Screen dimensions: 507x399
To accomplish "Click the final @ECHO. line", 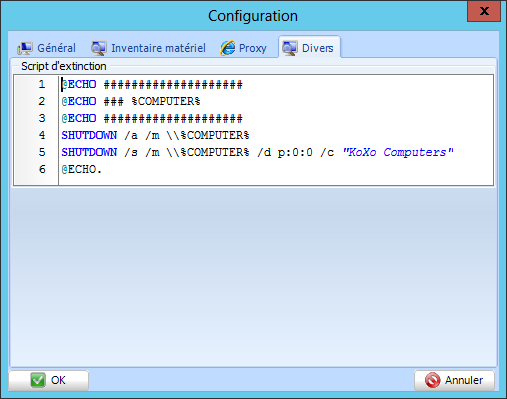I will click(81, 169).
